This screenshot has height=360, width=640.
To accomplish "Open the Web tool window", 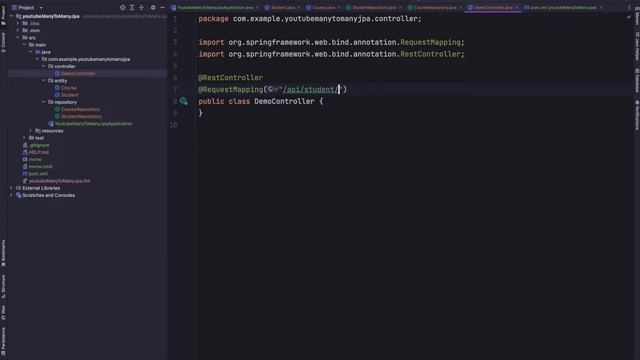I will 3,312.
